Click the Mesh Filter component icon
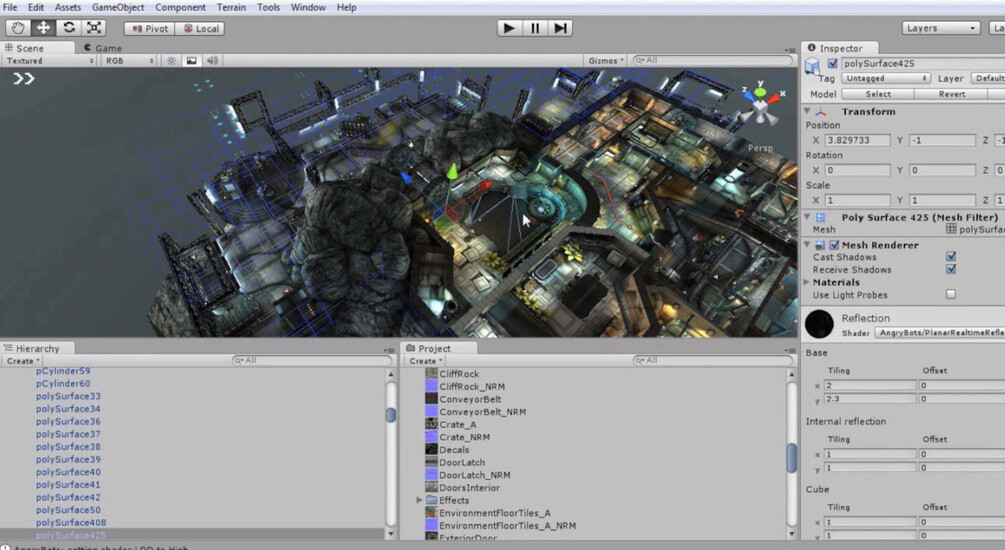Image resolution: width=1005 pixels, height=550 pixels. [820, 217]
